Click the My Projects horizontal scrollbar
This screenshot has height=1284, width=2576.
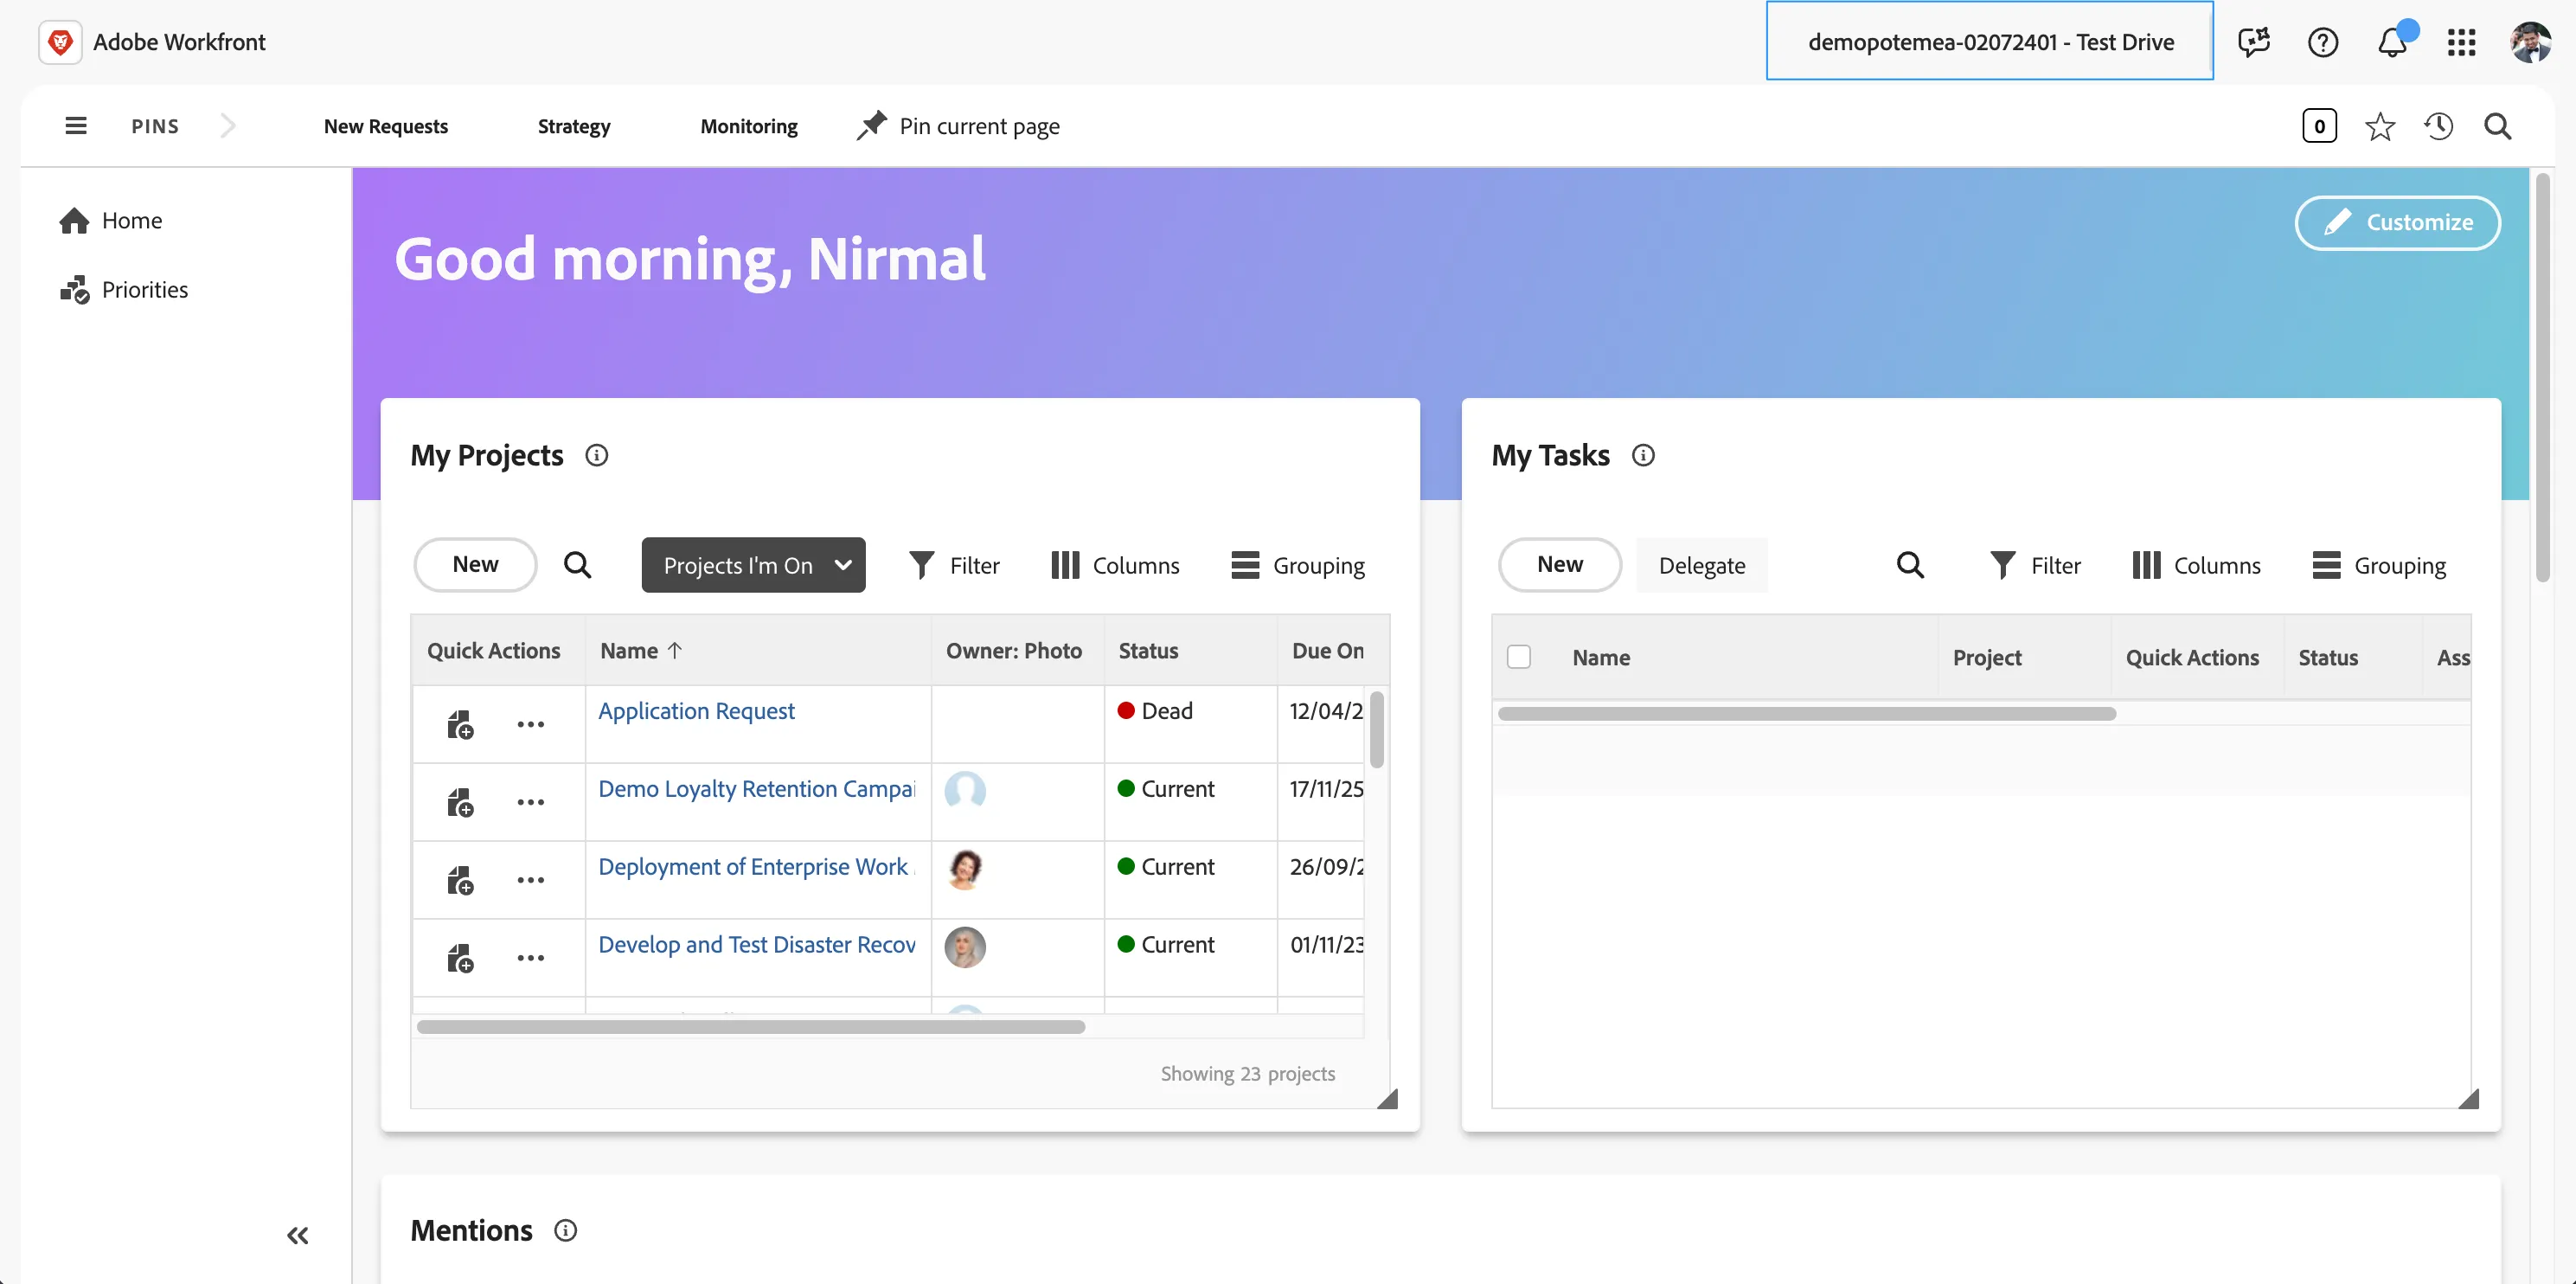tap(750, 1027)
